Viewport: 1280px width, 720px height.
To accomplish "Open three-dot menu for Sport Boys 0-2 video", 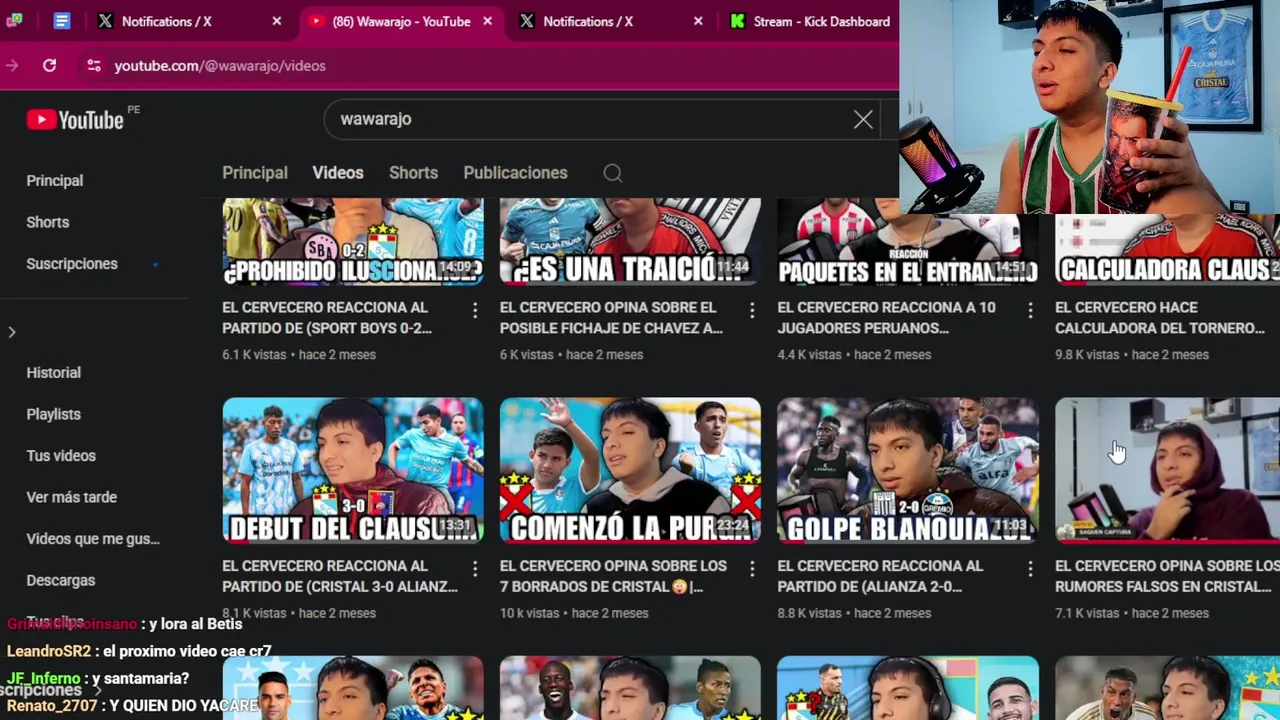I will coord(475,311).
